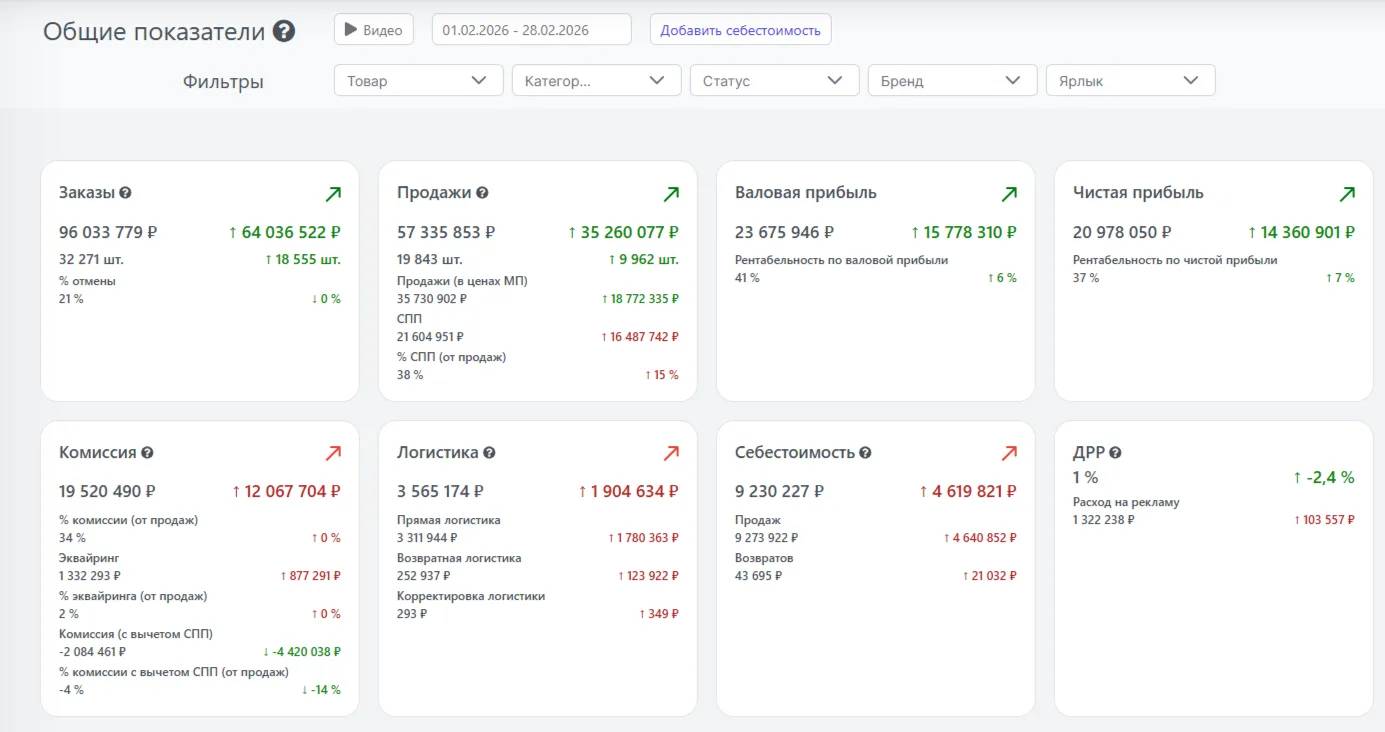Click the commission change -4 420 038 ₽
This screenshot has width=1385, height=732.
coord(301,652)
